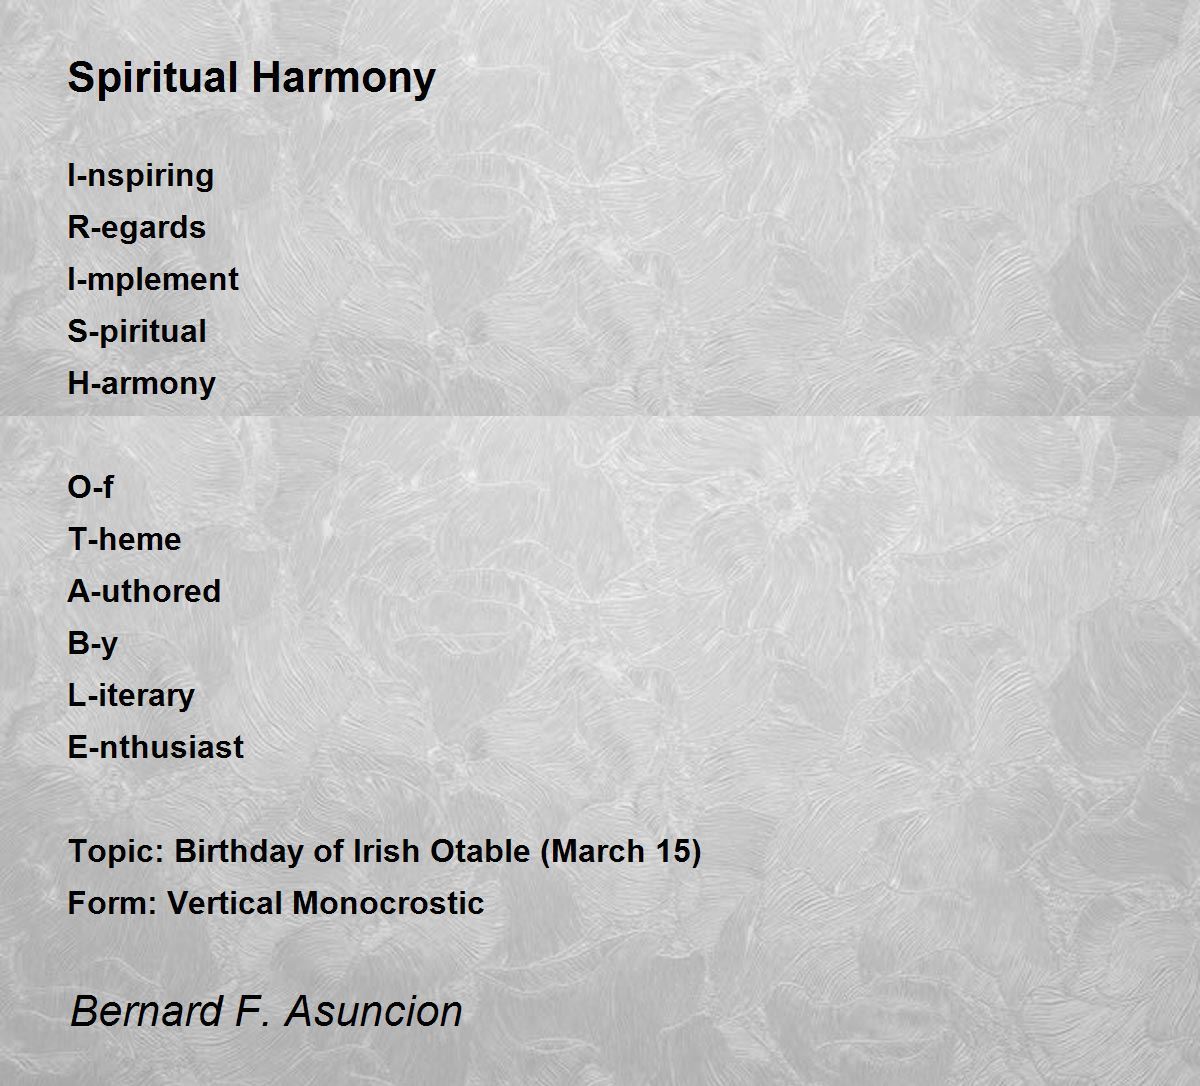Click the 'Topic:' label
The width and height of the screenshot is (1200, 1086).
116,852
